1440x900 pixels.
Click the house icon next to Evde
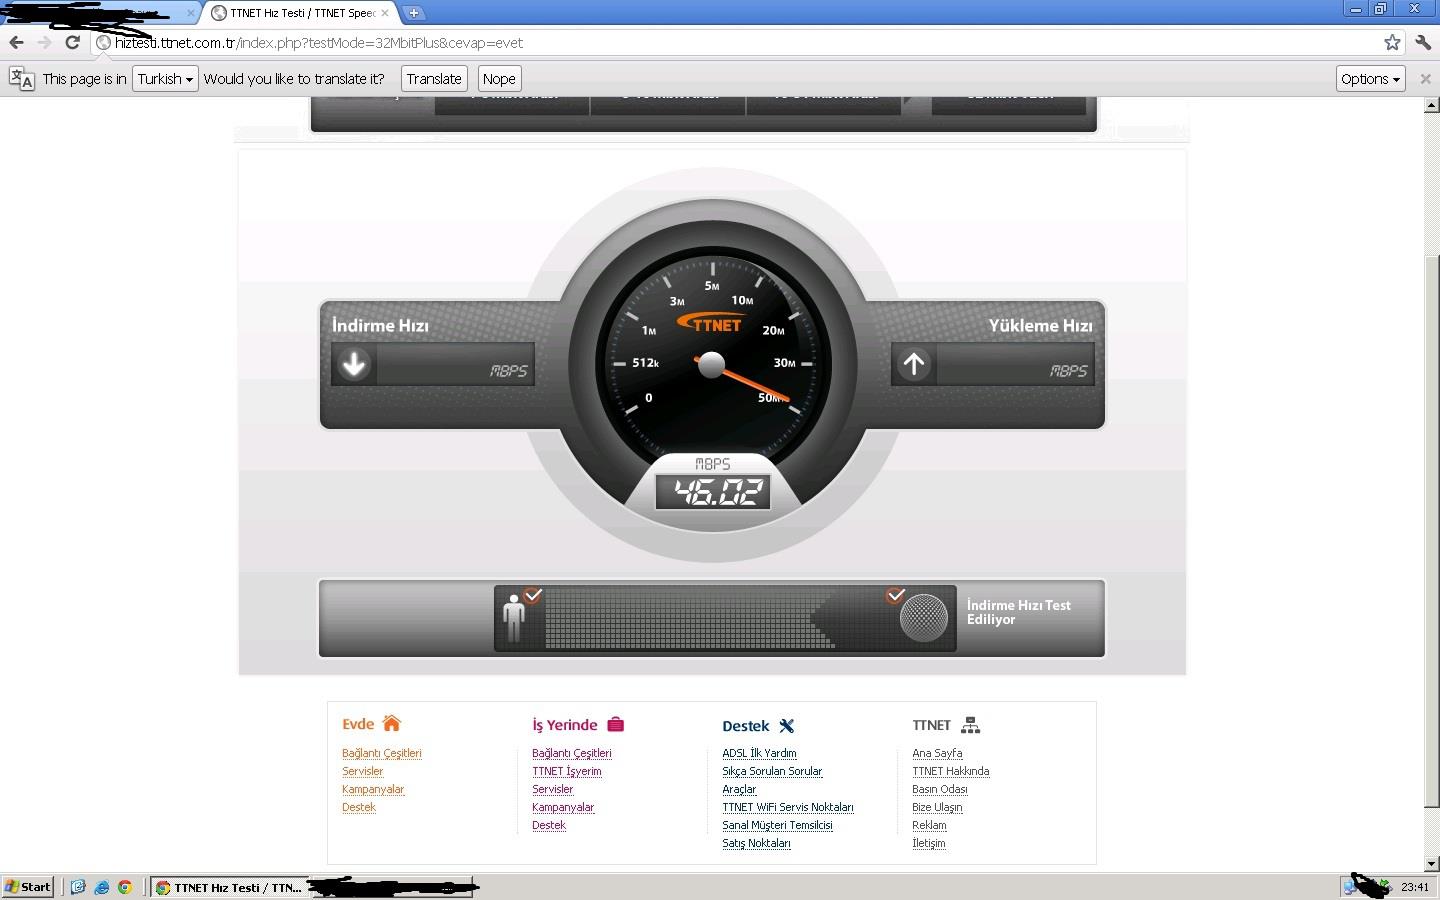[x=391, y=723]
